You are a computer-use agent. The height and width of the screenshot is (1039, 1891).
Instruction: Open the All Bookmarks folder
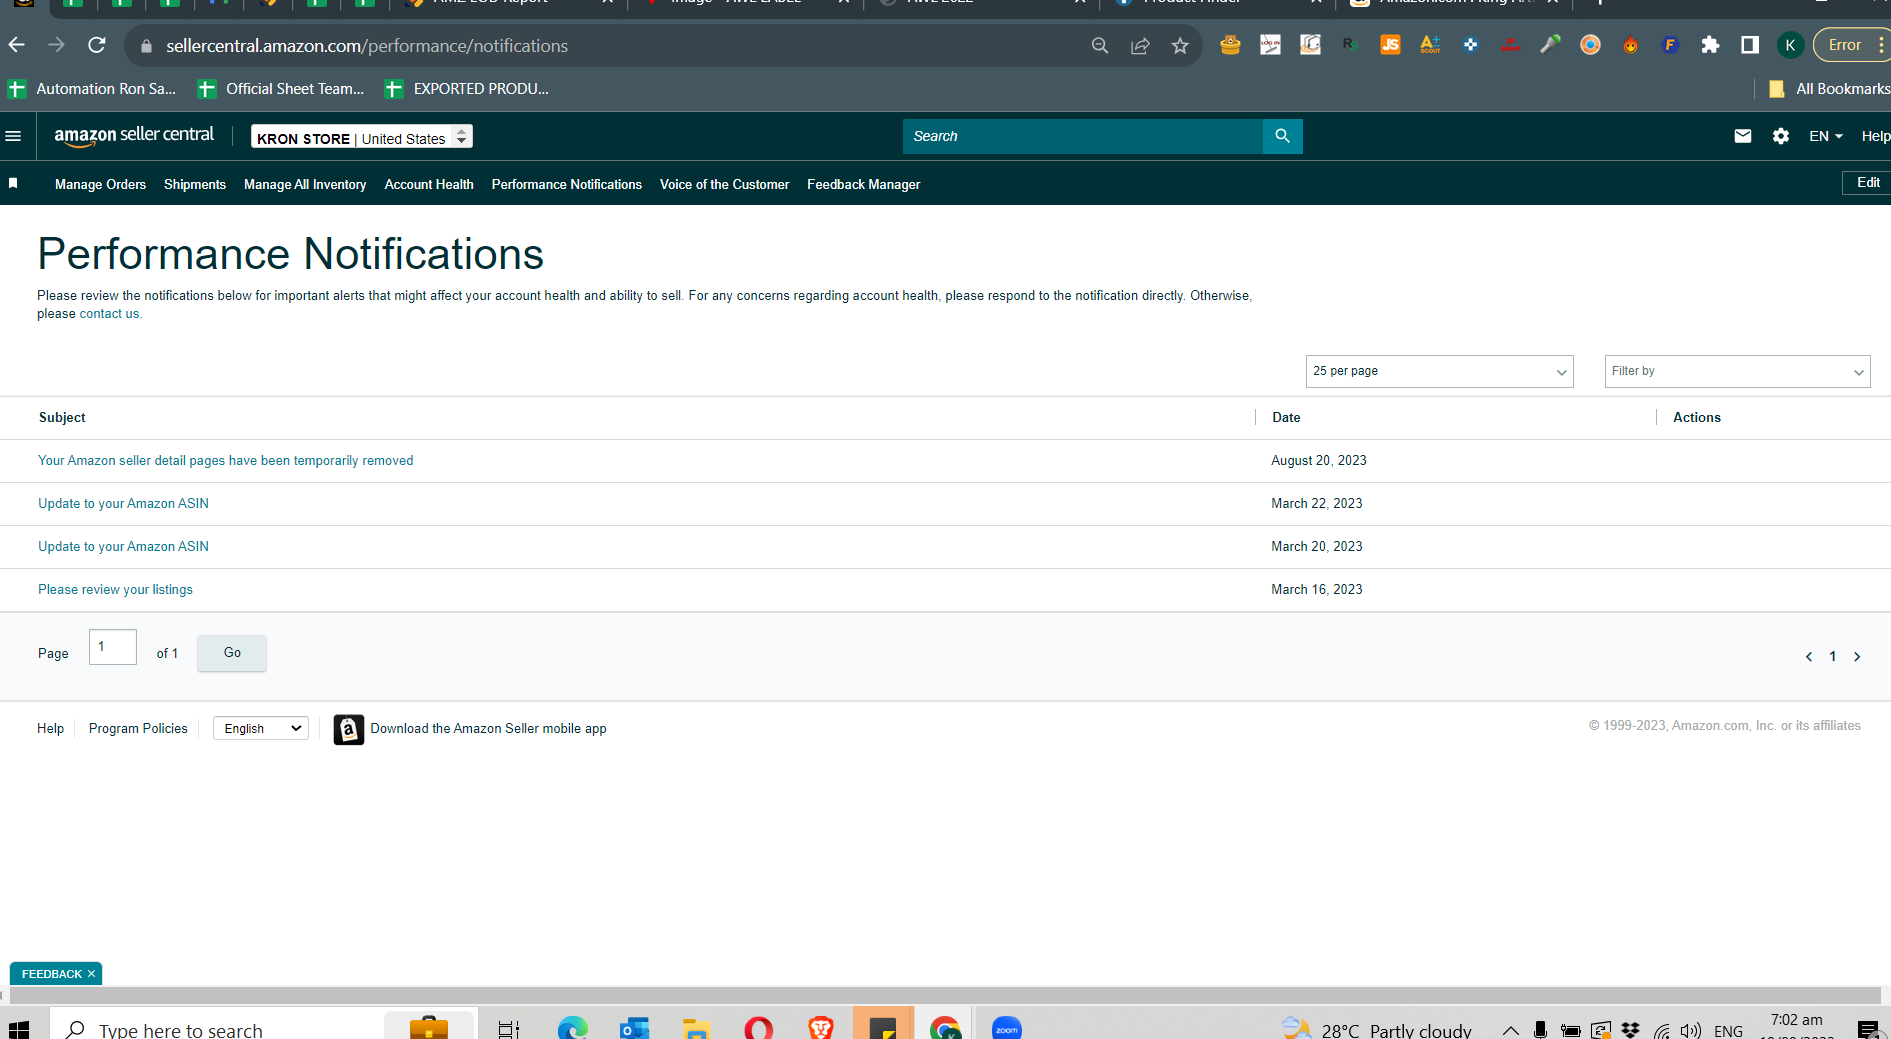point(1829,89)
